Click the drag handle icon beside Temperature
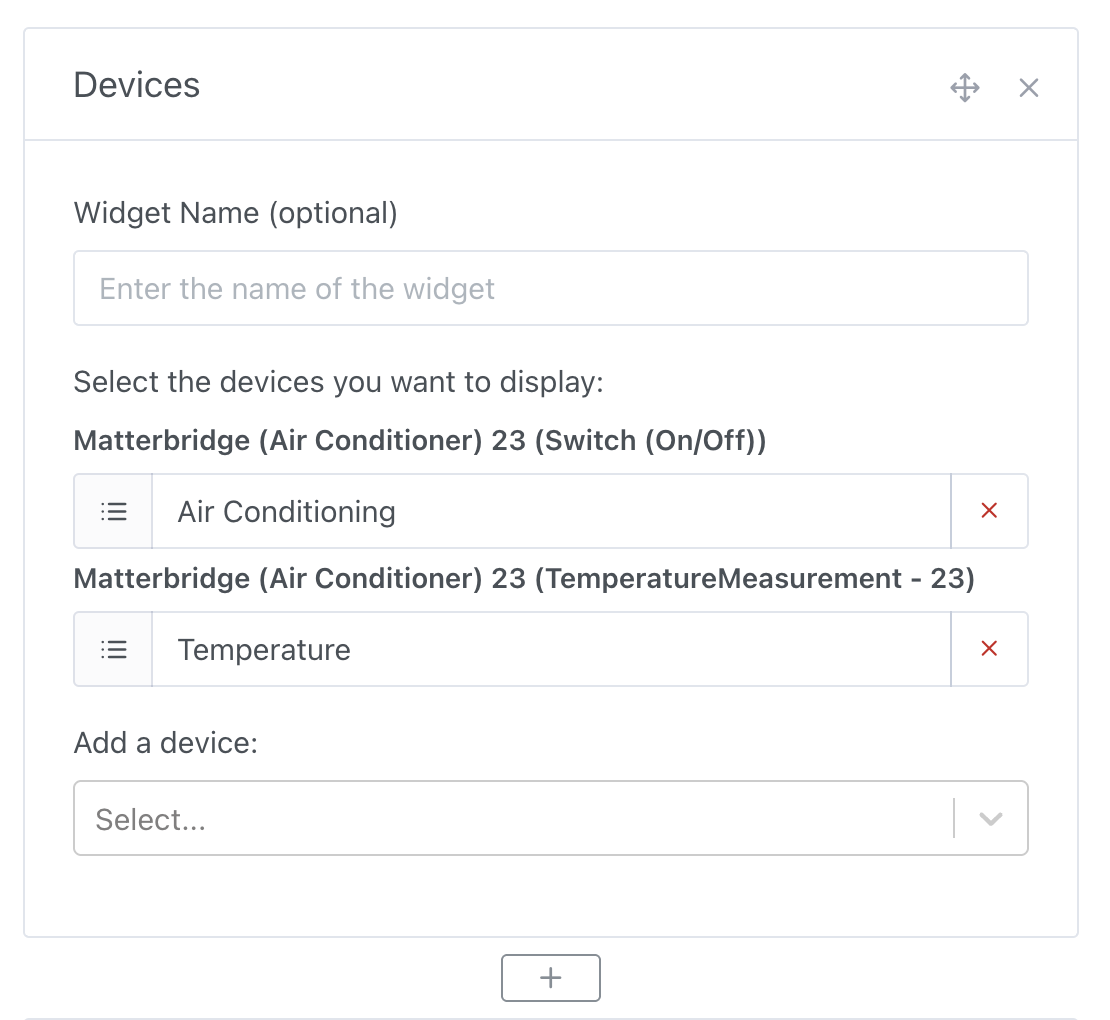The height and width of the screenshot is (1020, 1110). [x=112, y=648]
